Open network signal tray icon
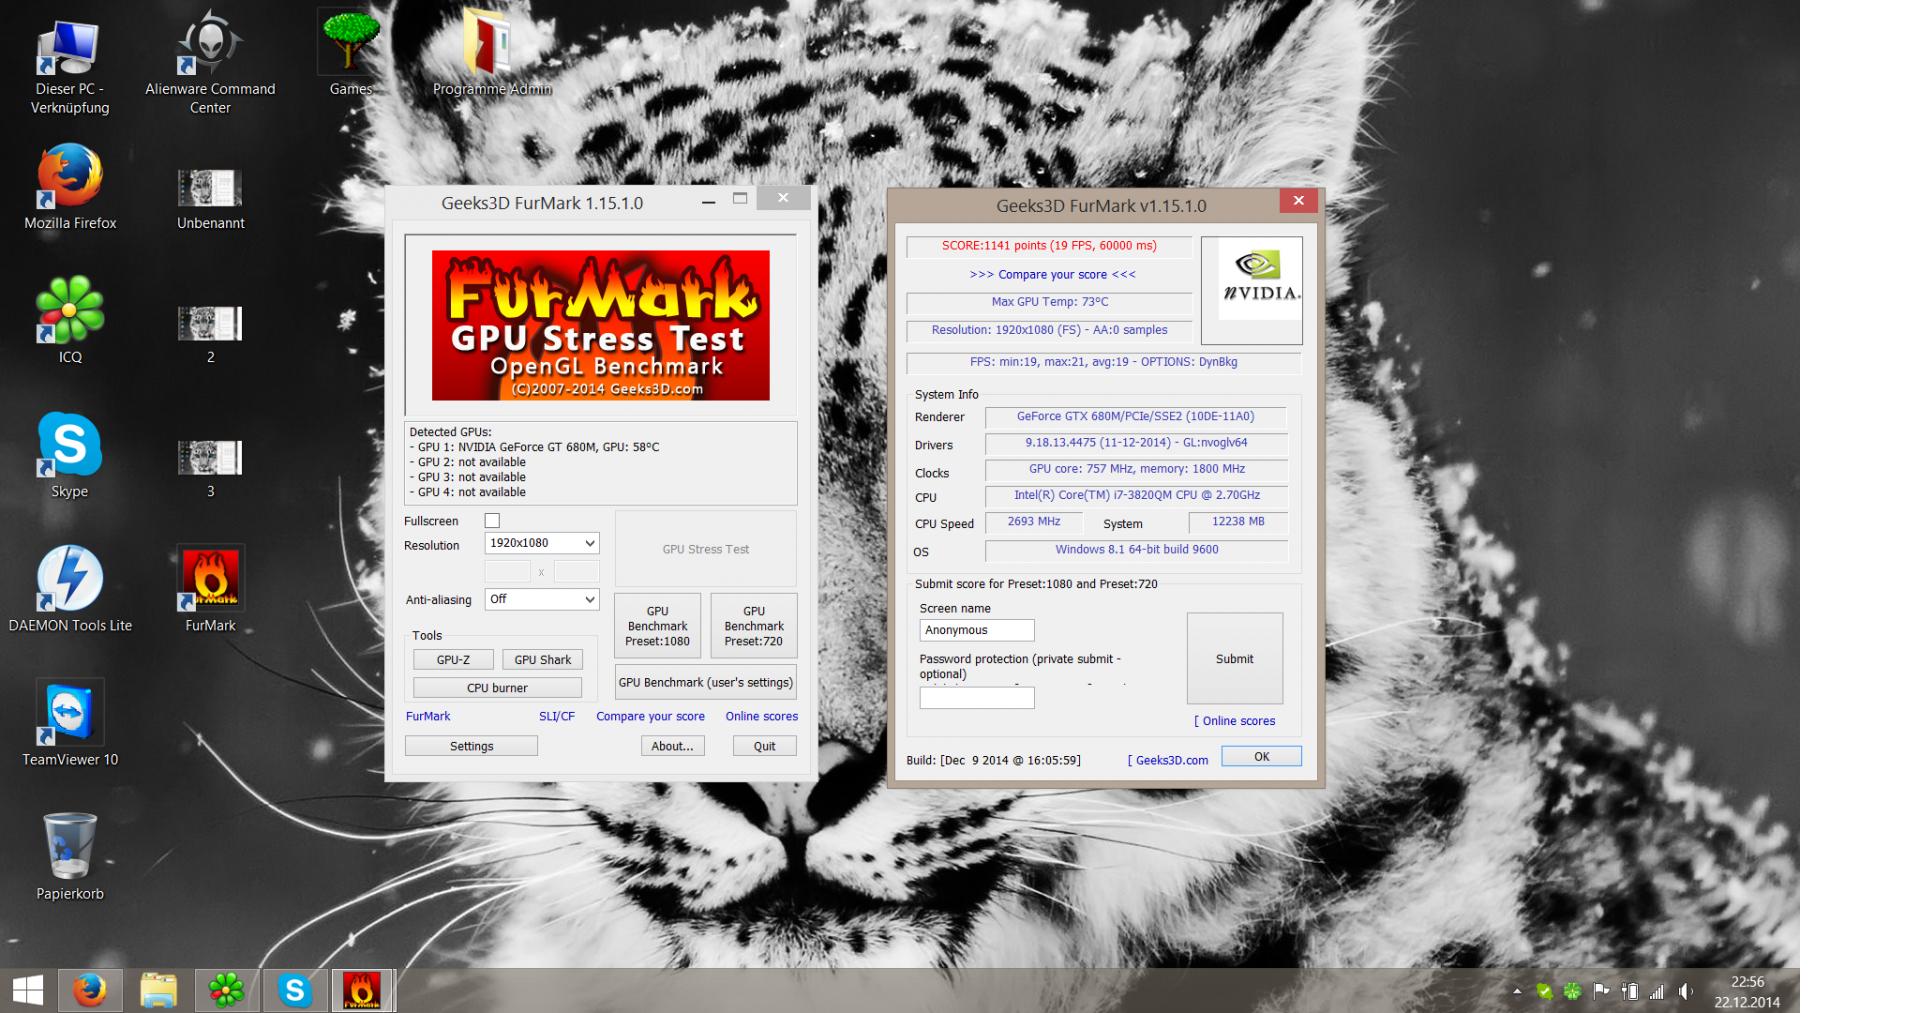The height and width of the screenshot is (1013, 1920). (1657, 992)
